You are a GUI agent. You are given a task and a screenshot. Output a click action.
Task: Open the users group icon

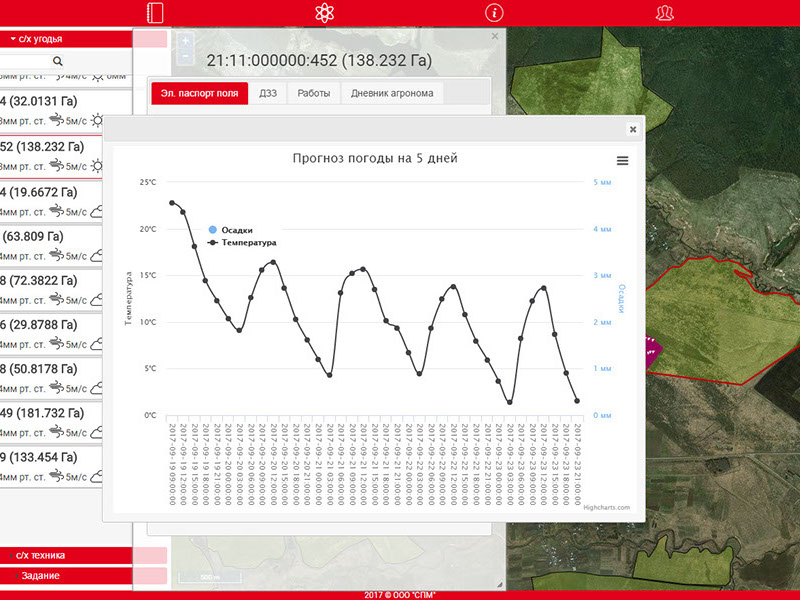665,13
